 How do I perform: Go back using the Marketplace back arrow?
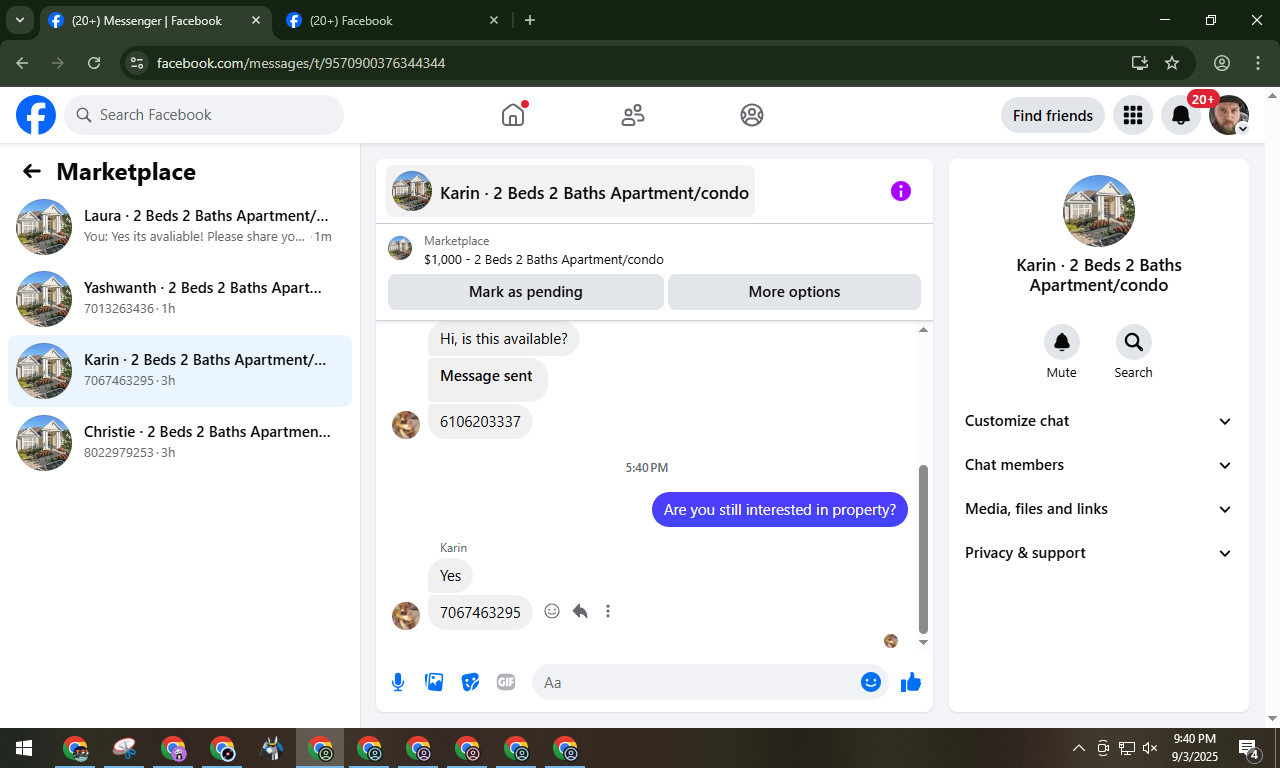[x=32, y=171]
